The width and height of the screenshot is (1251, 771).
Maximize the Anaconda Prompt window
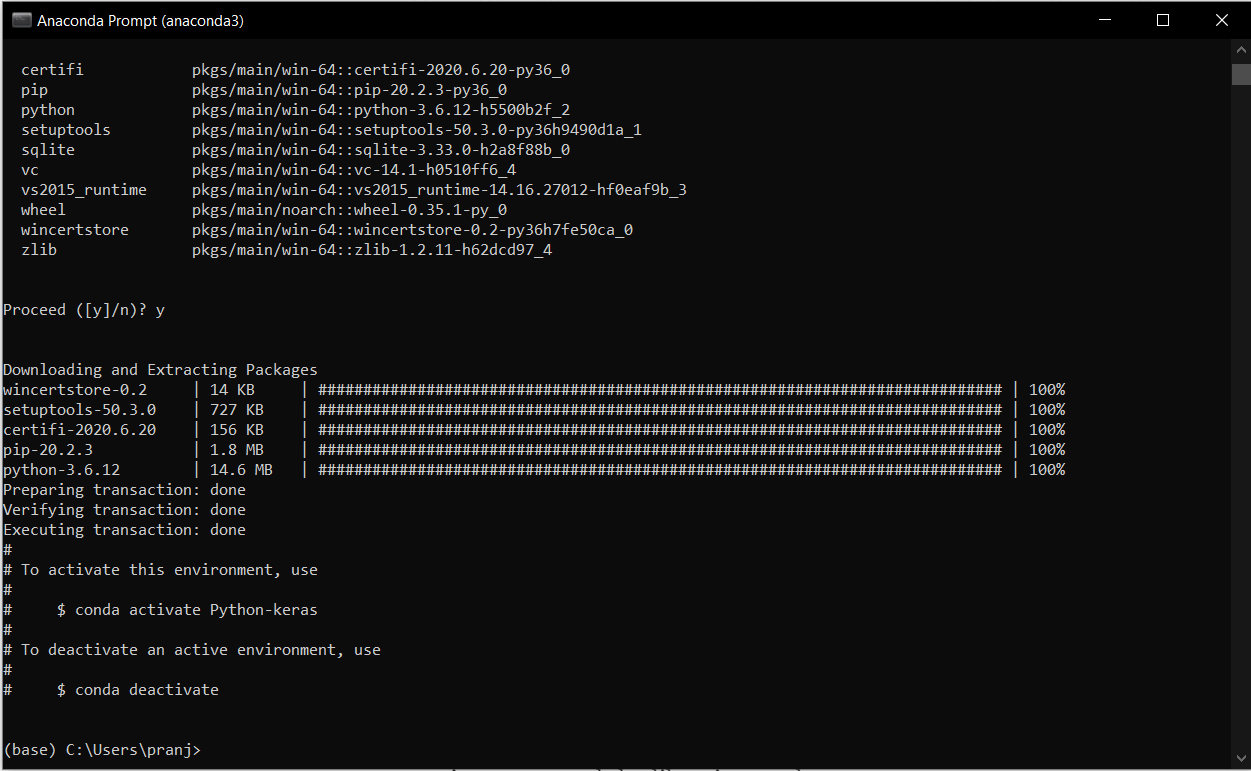tap(1163, 20)
